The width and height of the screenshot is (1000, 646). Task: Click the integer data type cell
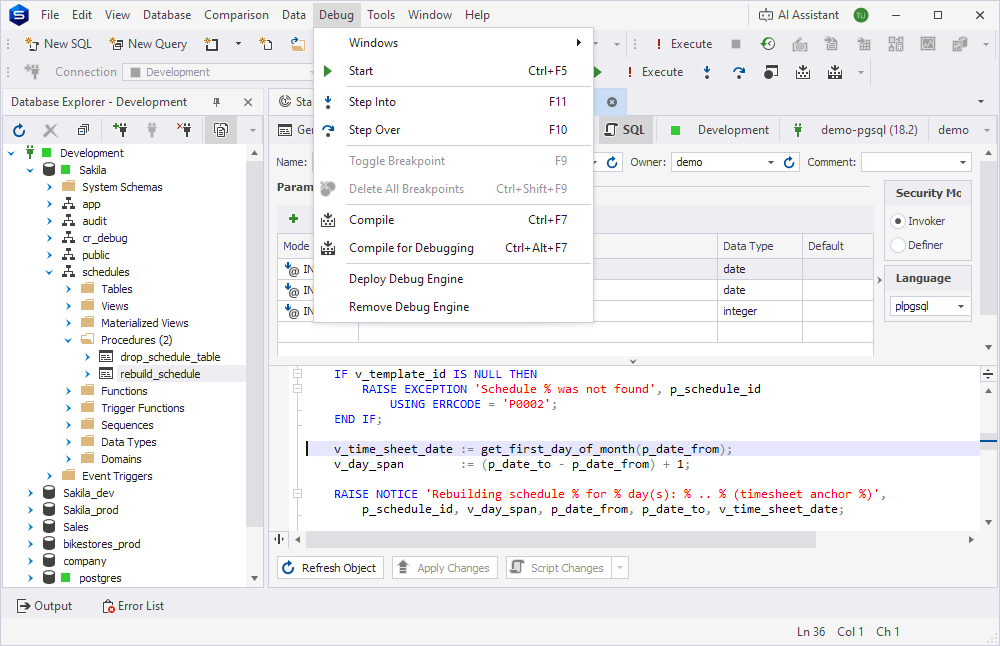coord(760,311)
